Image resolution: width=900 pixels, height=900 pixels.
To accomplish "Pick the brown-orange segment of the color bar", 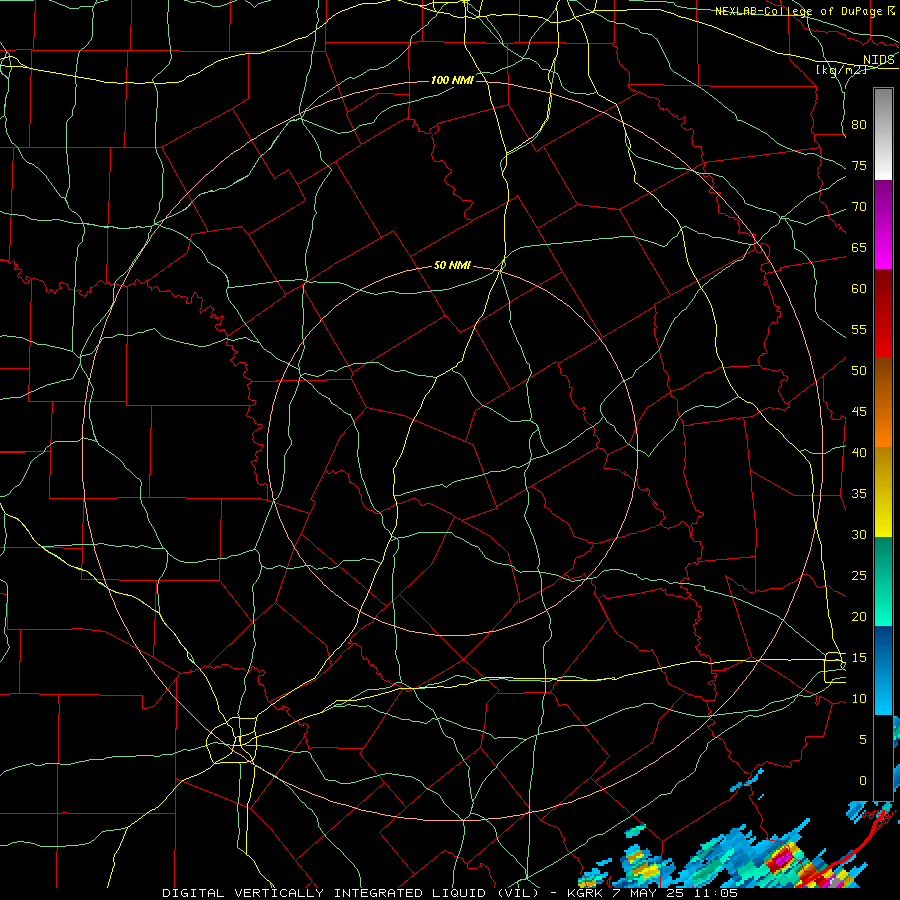I will (883, 403).
